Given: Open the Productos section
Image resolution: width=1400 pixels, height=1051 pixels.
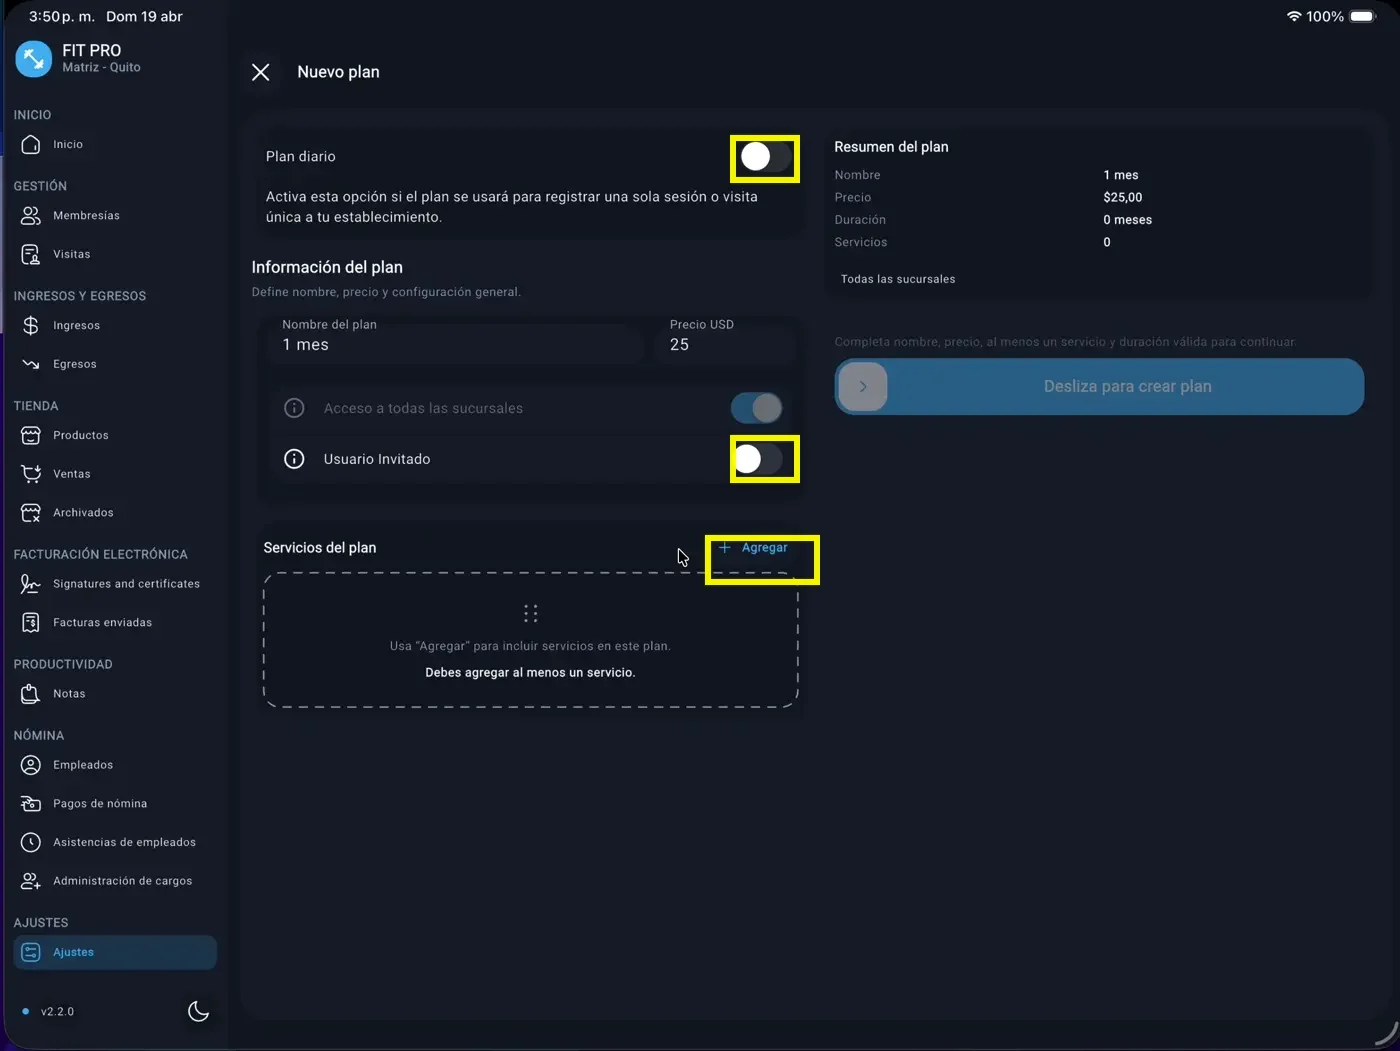Looking at the screenshot, I should [81, 435].
